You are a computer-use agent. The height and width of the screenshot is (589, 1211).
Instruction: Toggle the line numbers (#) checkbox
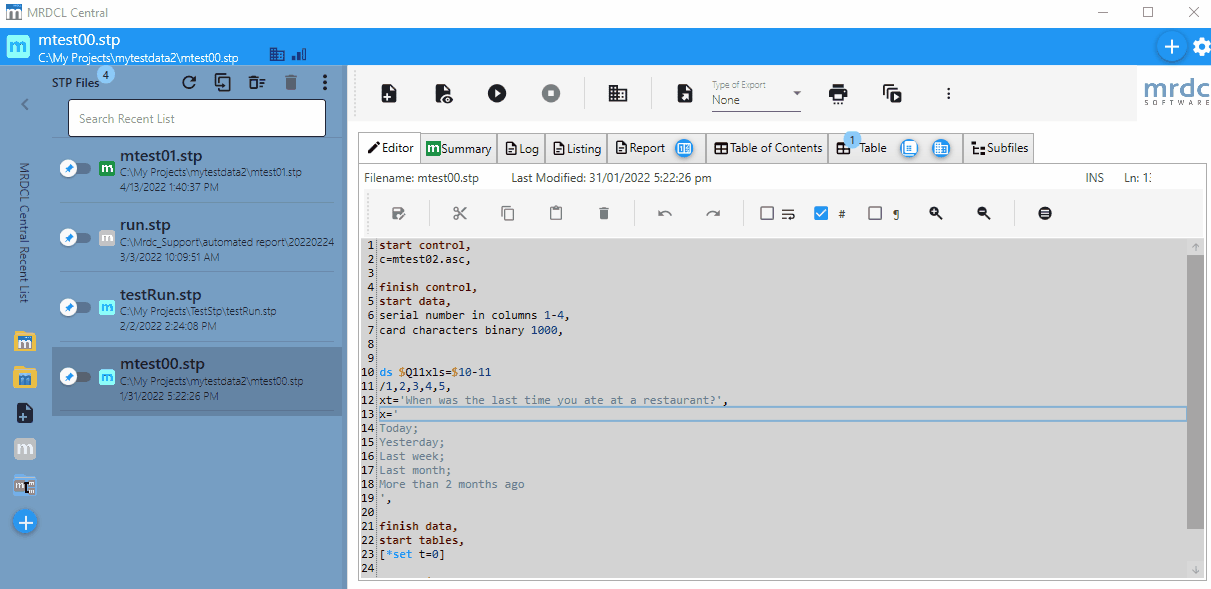(x=821, y=213)
